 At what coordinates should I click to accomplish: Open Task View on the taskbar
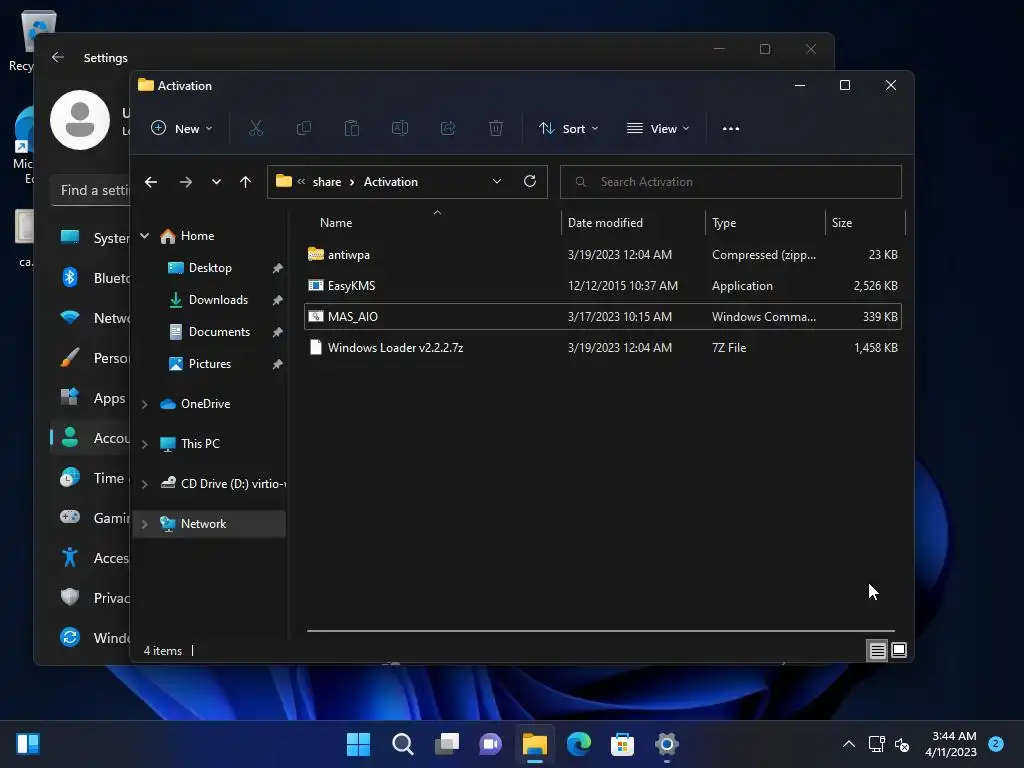point(447,744)
